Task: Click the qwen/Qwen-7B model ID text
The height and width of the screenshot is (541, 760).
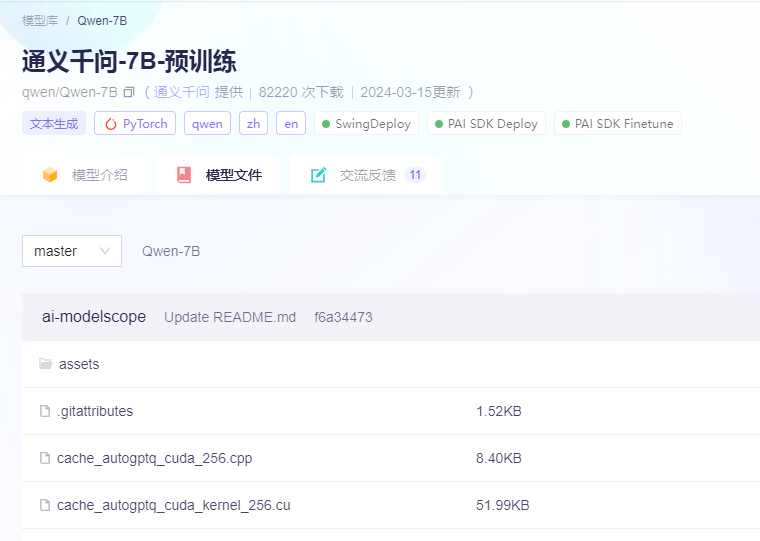Action: coord(70,92)
